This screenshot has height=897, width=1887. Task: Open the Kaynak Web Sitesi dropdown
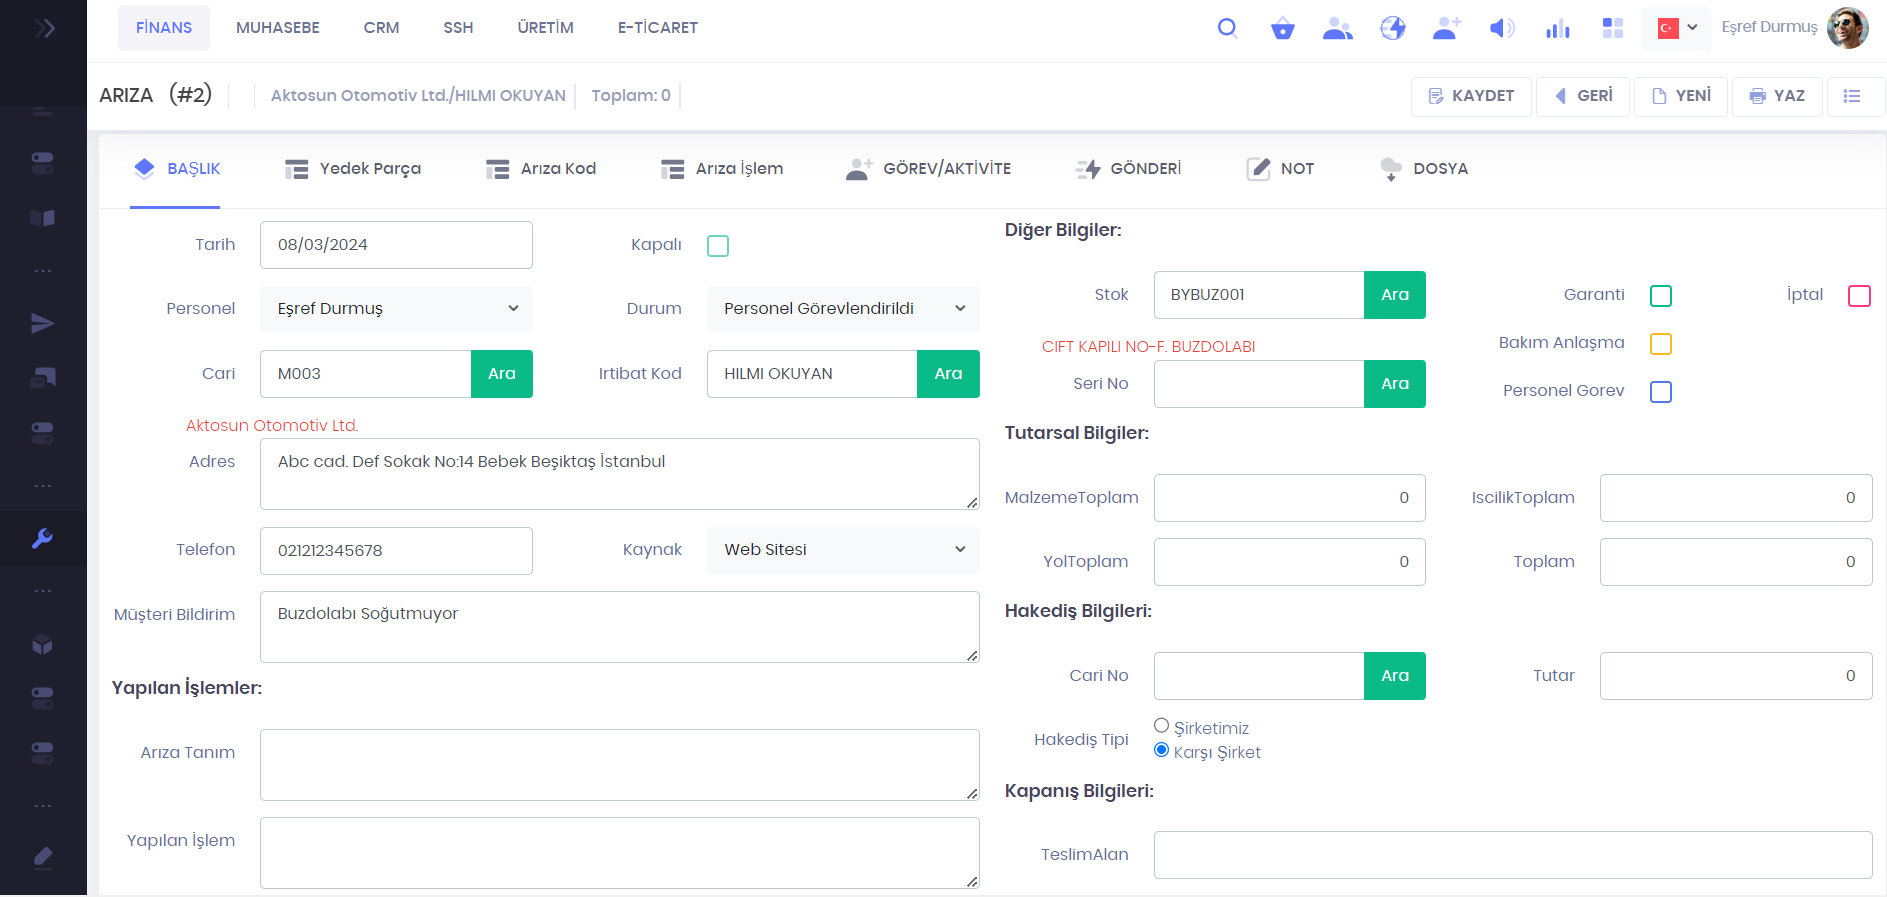point(842,550)
